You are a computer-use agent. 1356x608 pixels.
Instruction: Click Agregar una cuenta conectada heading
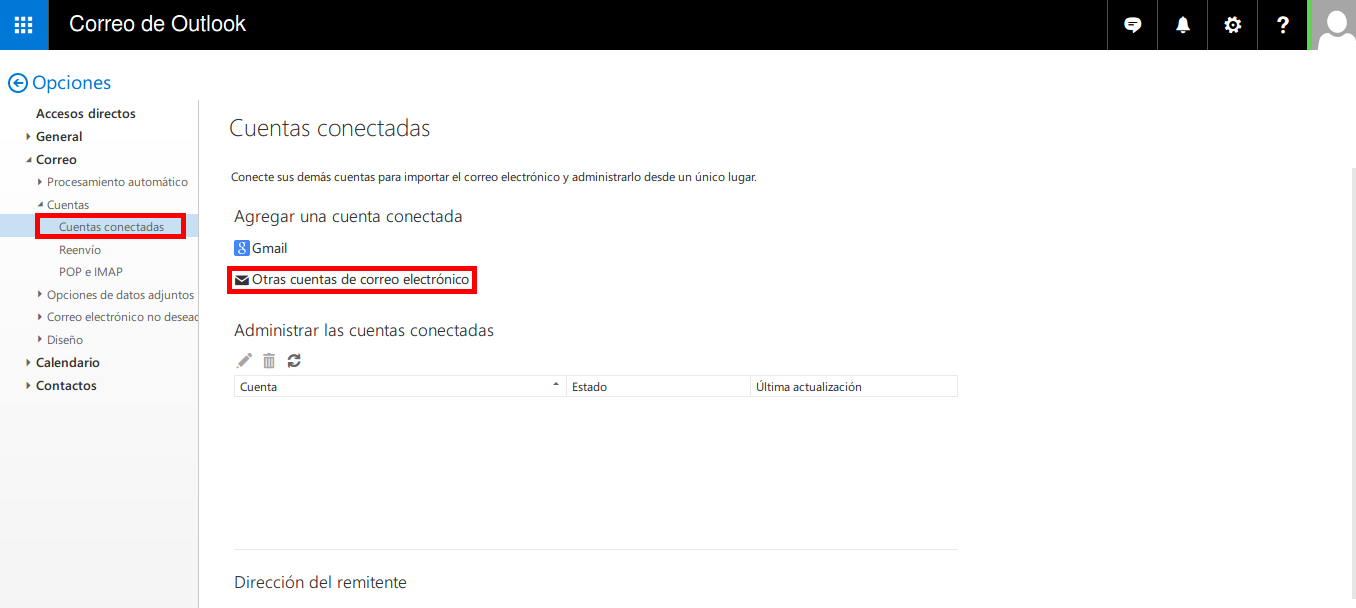click(348, 216)
